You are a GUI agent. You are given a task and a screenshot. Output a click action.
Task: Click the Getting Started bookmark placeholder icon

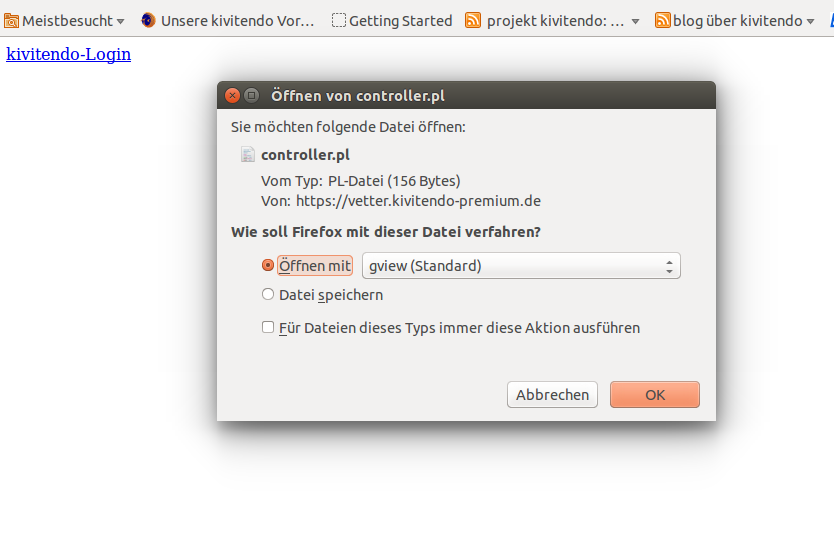coord(338,20)
